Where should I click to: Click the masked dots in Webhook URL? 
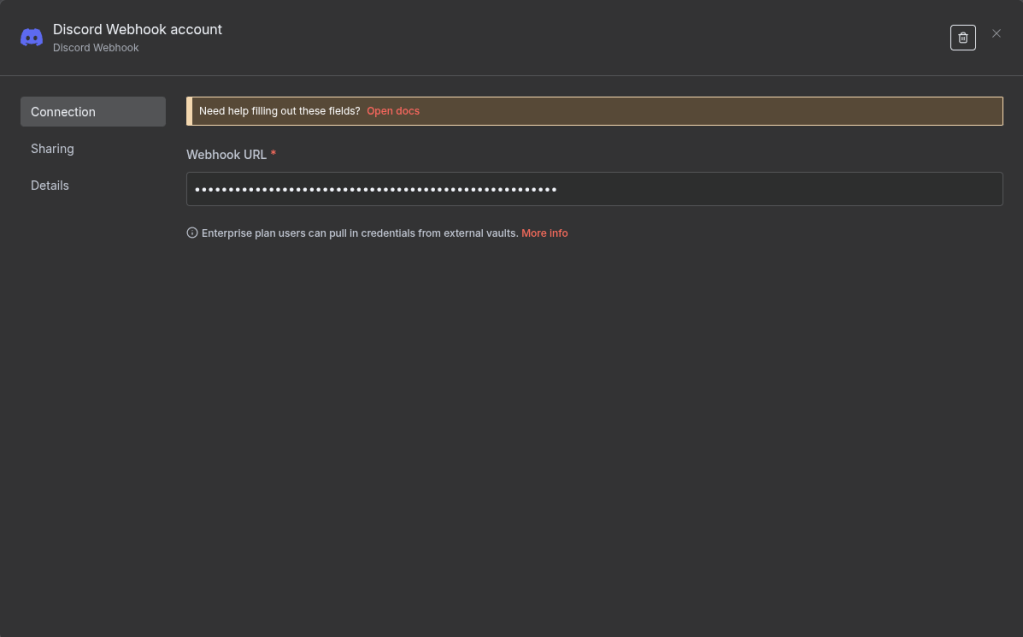[375, 189]
